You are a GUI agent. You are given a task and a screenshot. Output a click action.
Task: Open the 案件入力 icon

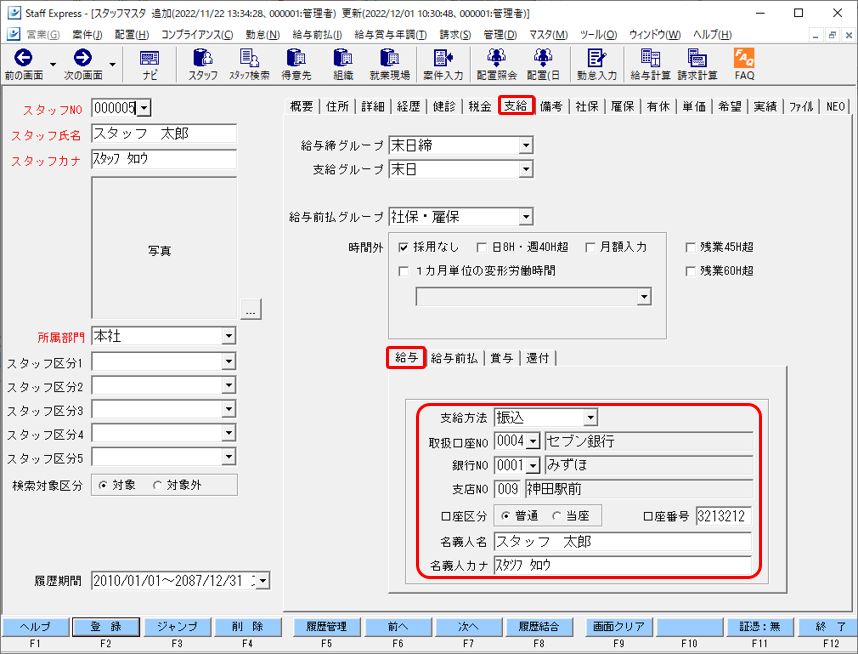(443, 65)
